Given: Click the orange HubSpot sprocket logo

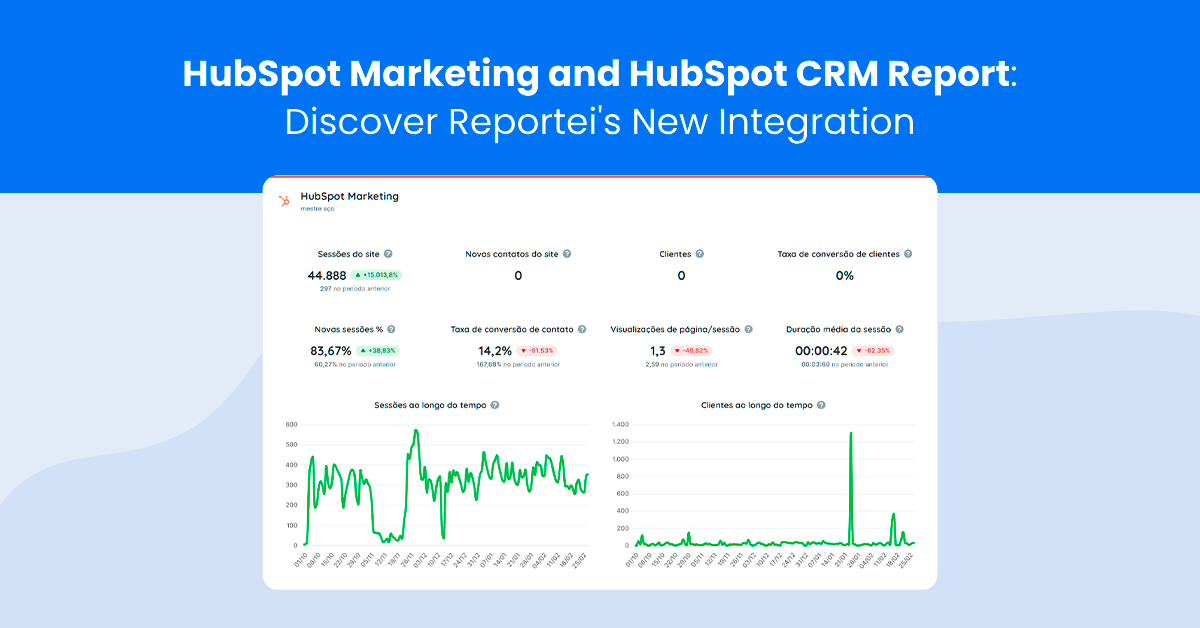Looking at the screenshot, I should tap(284, 201).
